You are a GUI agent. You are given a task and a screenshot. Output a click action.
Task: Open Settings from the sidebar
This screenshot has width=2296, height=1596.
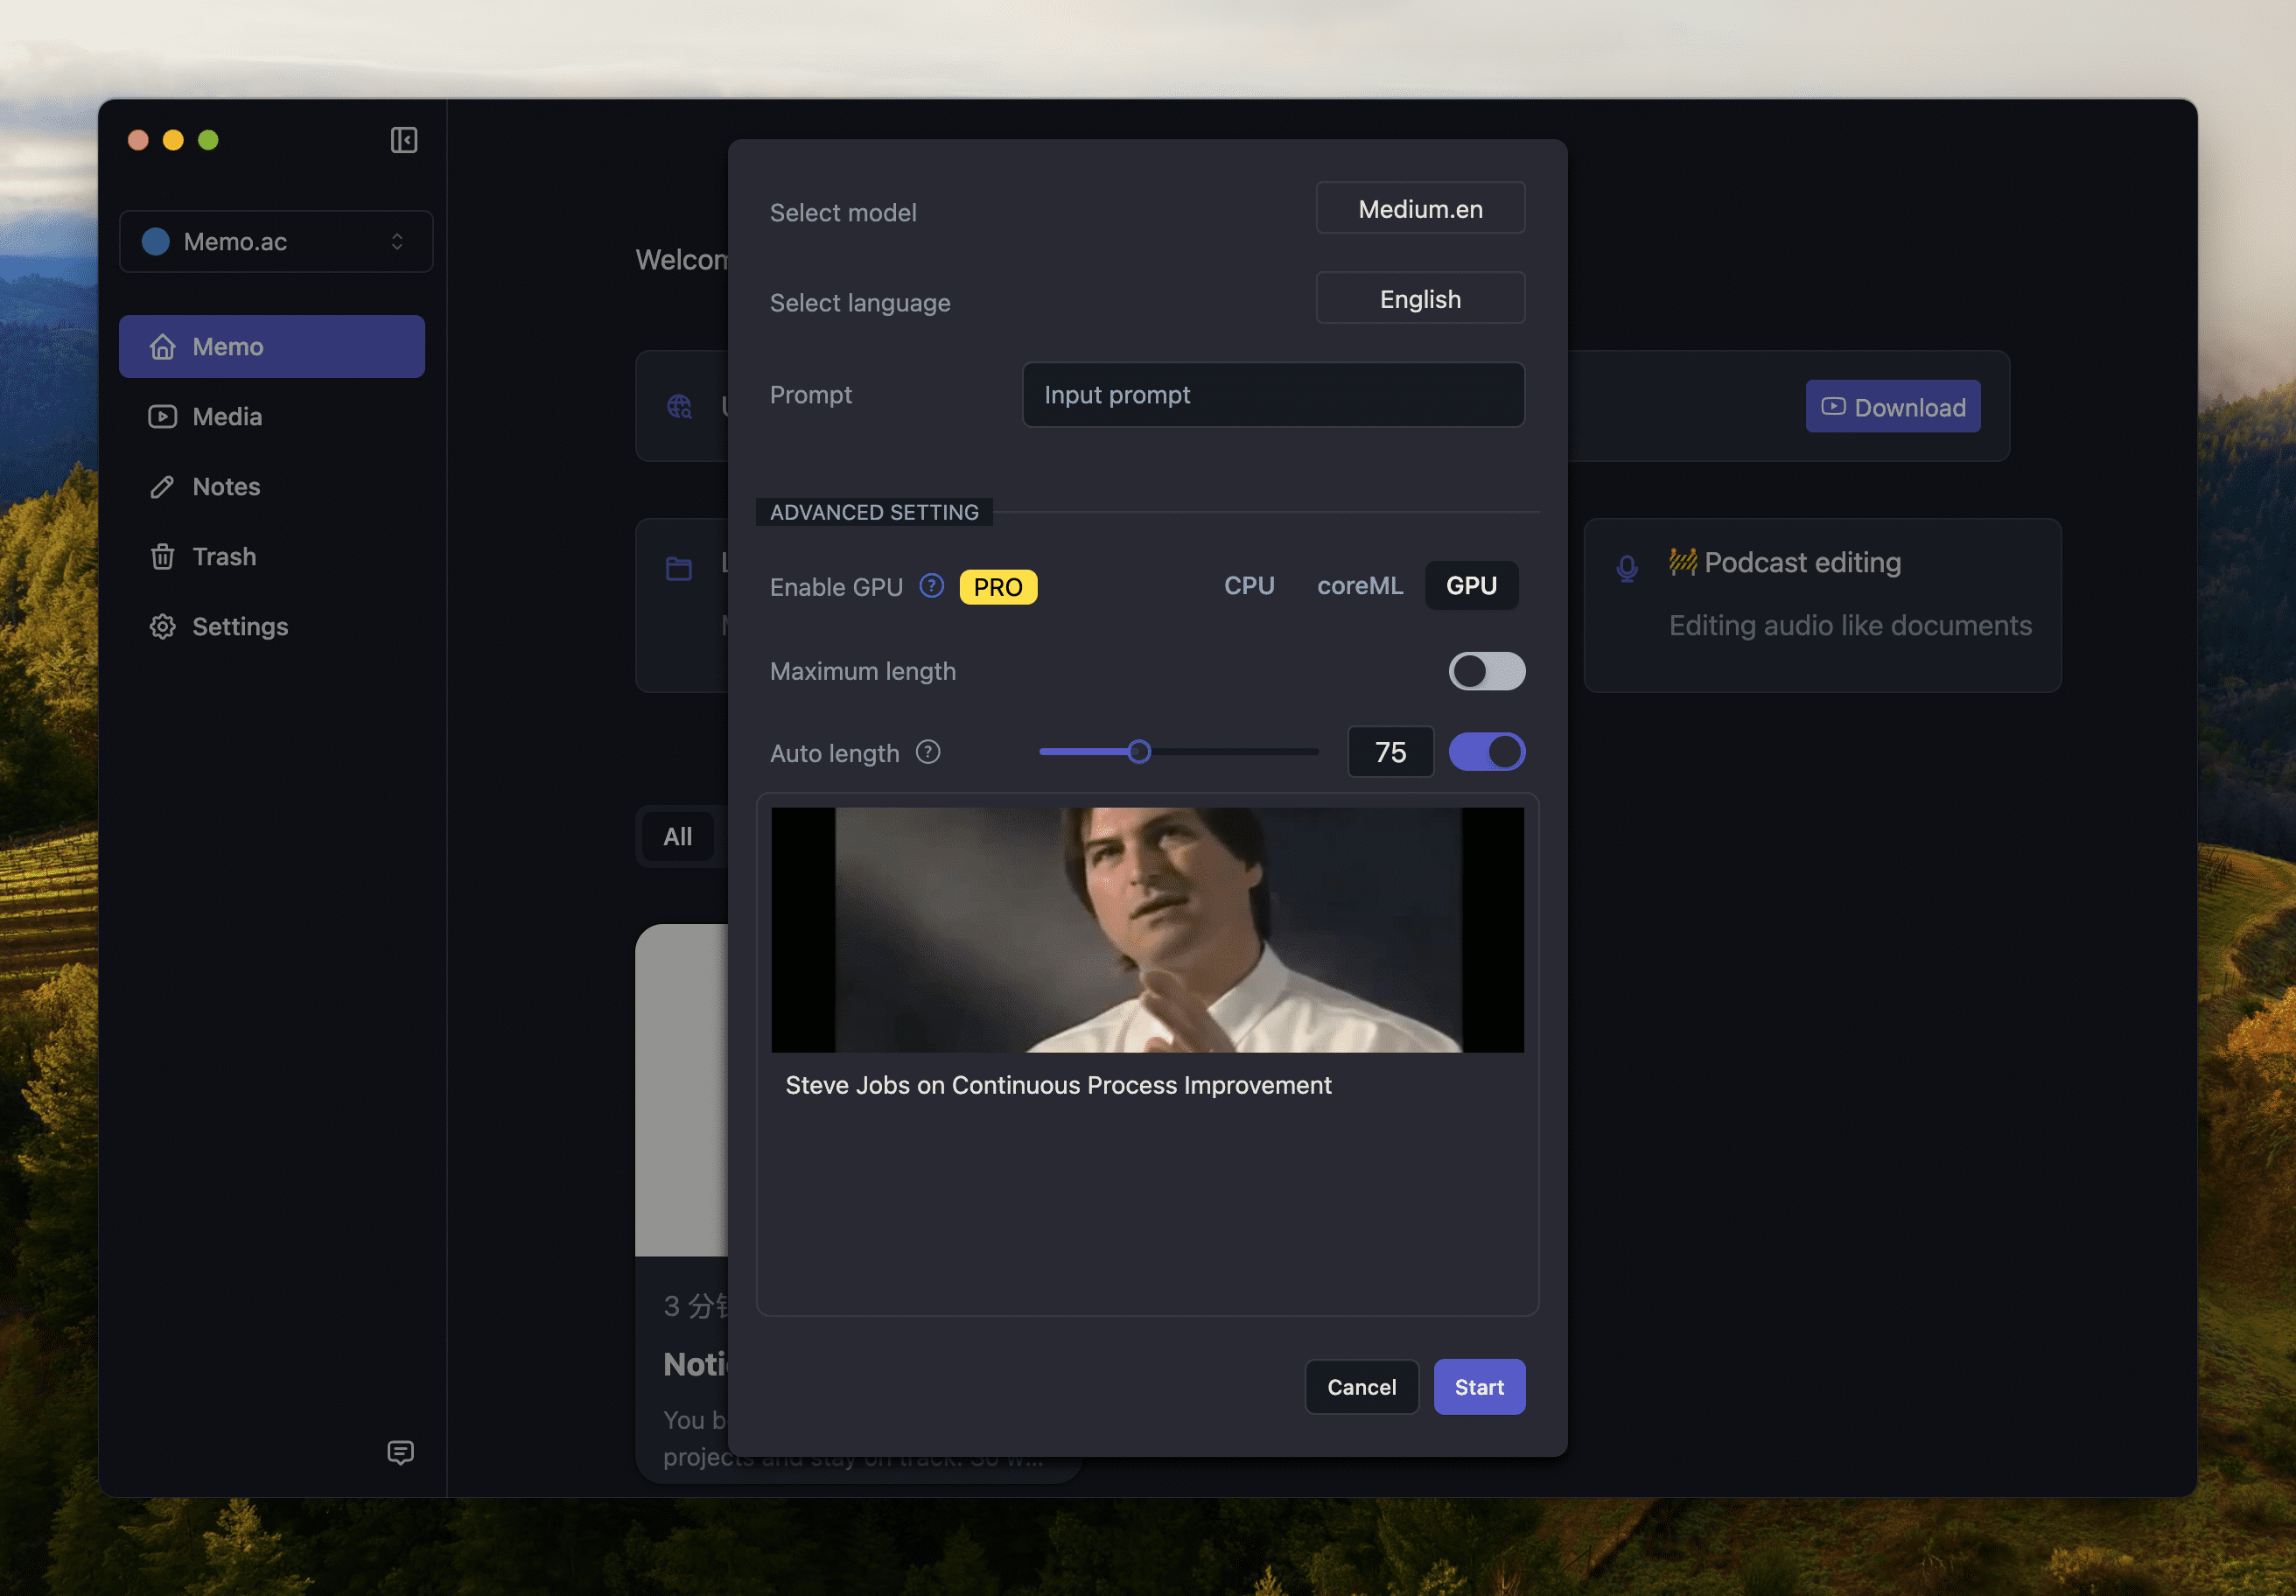tap(239, 627)
